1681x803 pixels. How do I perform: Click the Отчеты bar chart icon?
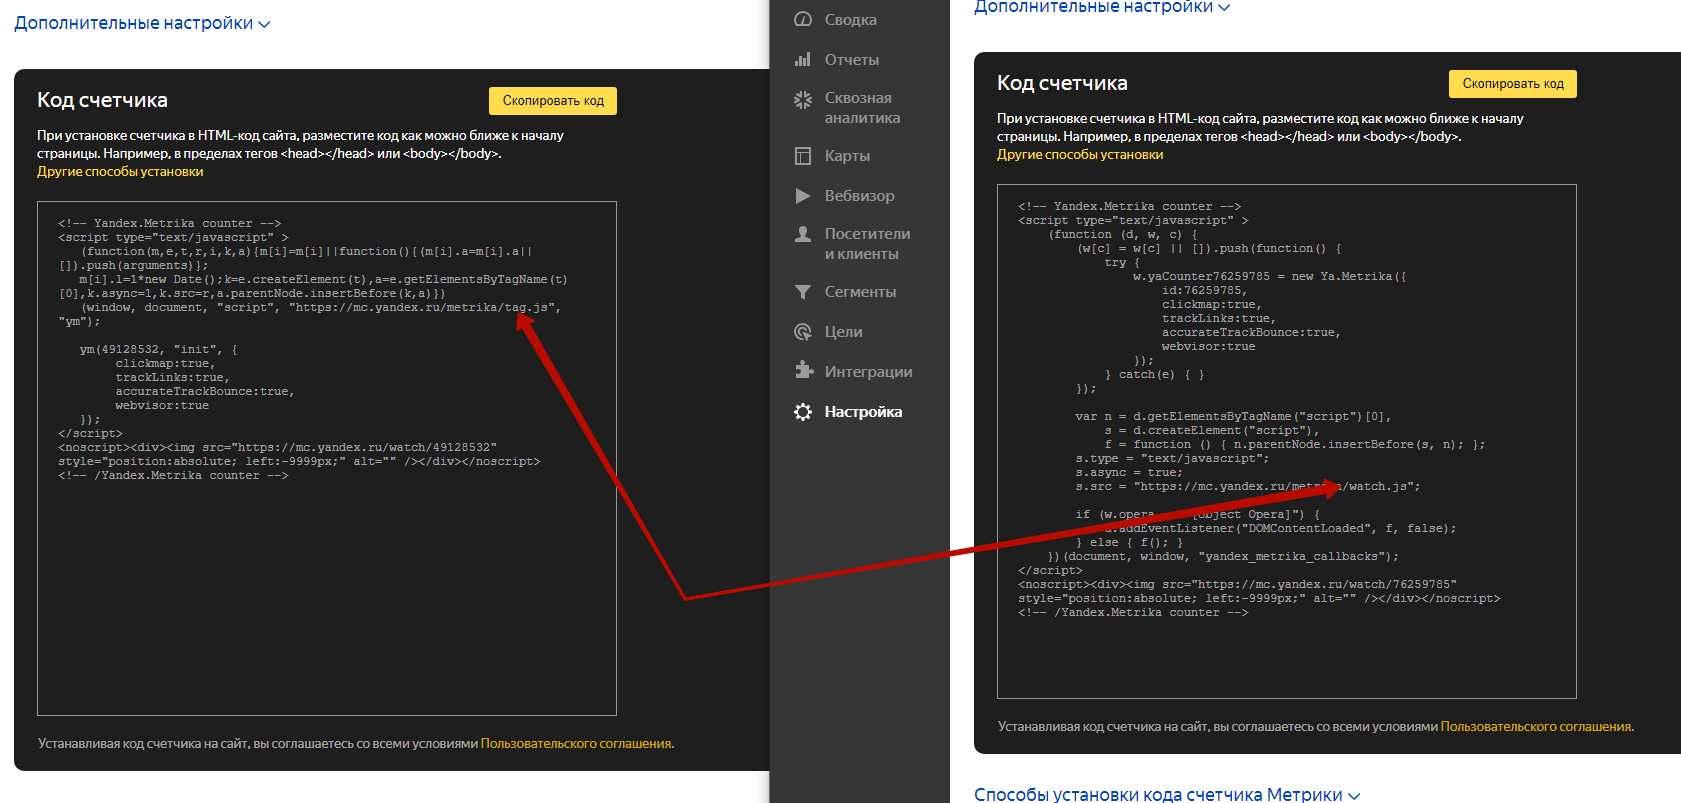coord(802,59)
